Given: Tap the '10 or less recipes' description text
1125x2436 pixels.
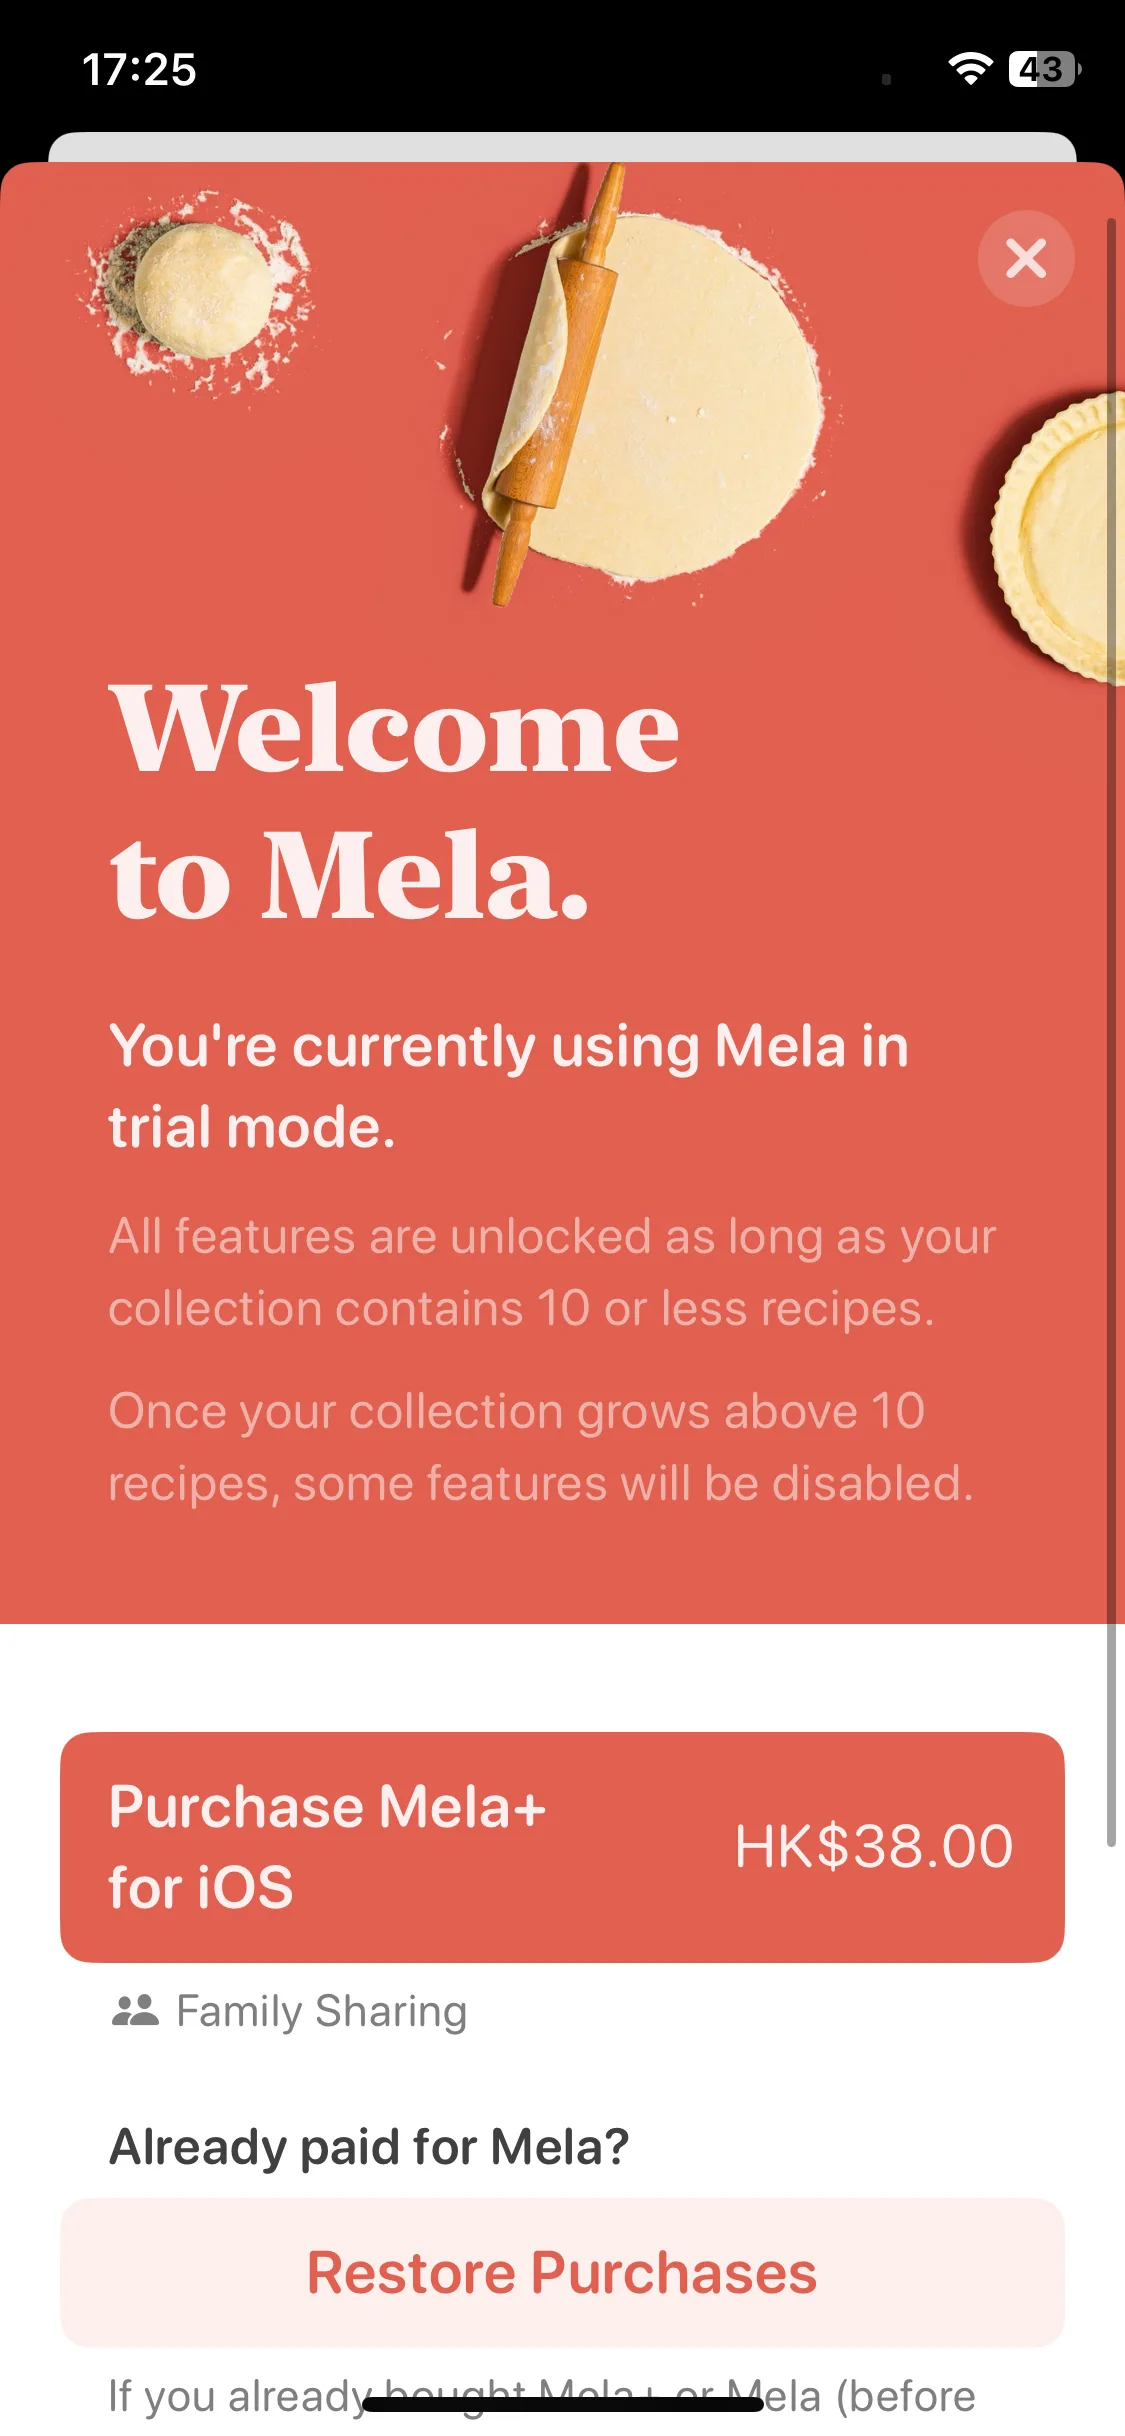Looking at the screenshot, I should click(x=552, y=1272).
